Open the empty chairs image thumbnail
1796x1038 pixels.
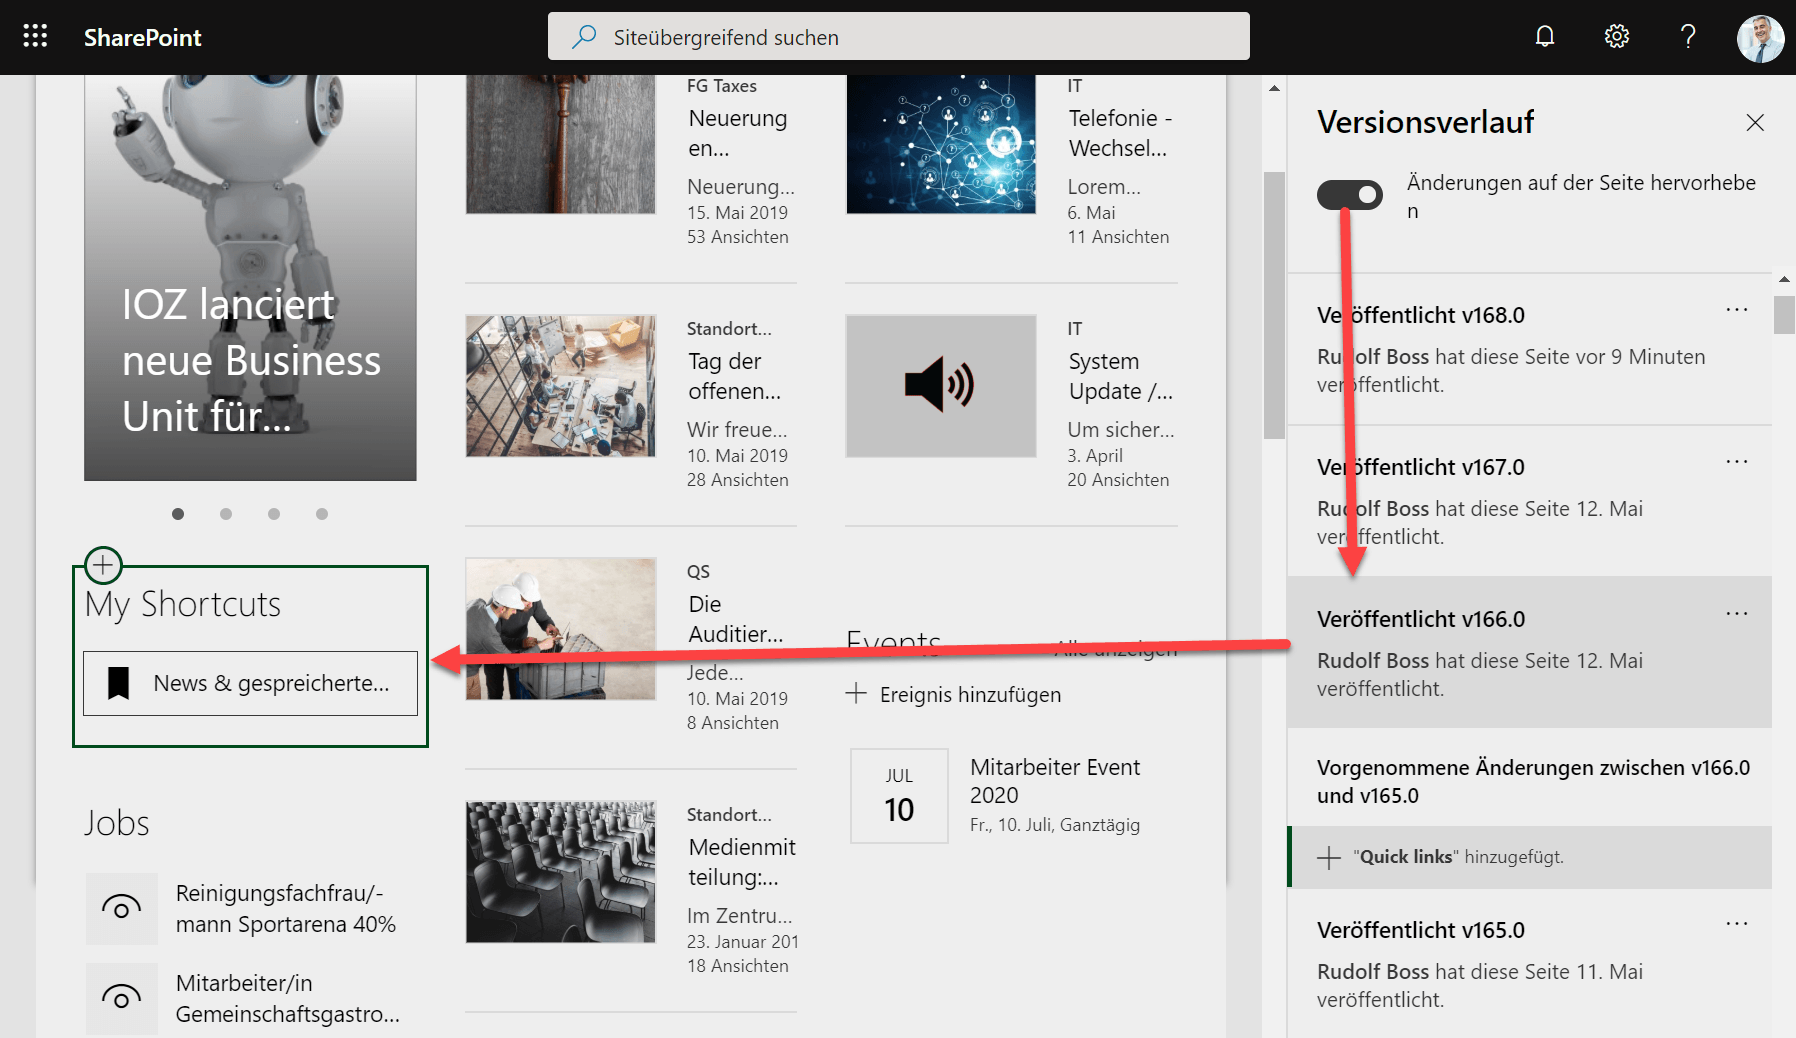click(560, 872)
